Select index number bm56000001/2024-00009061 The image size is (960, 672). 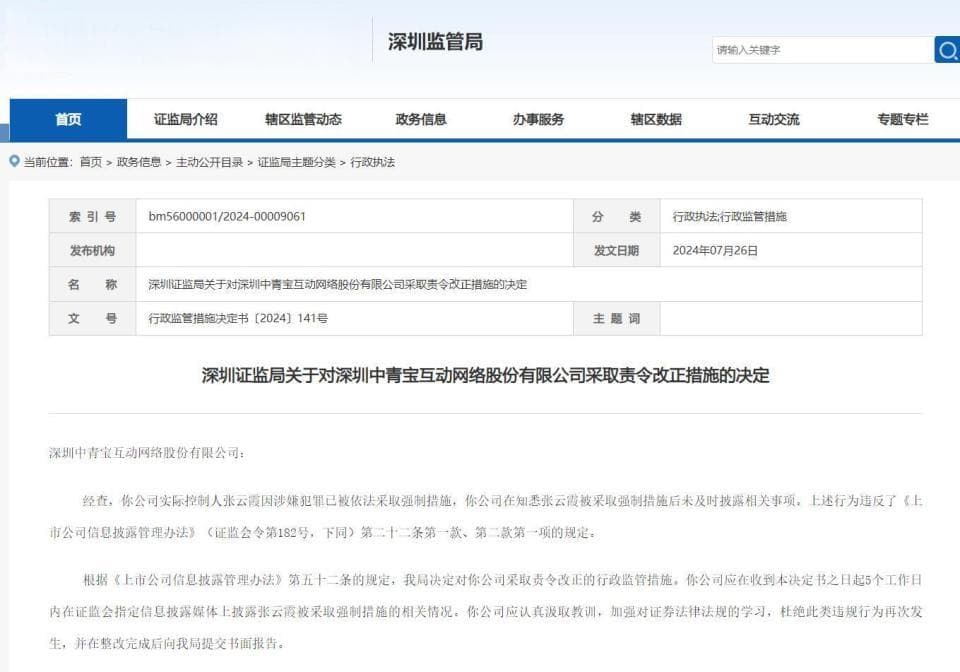pyautogui.click(x=227, y=216)
